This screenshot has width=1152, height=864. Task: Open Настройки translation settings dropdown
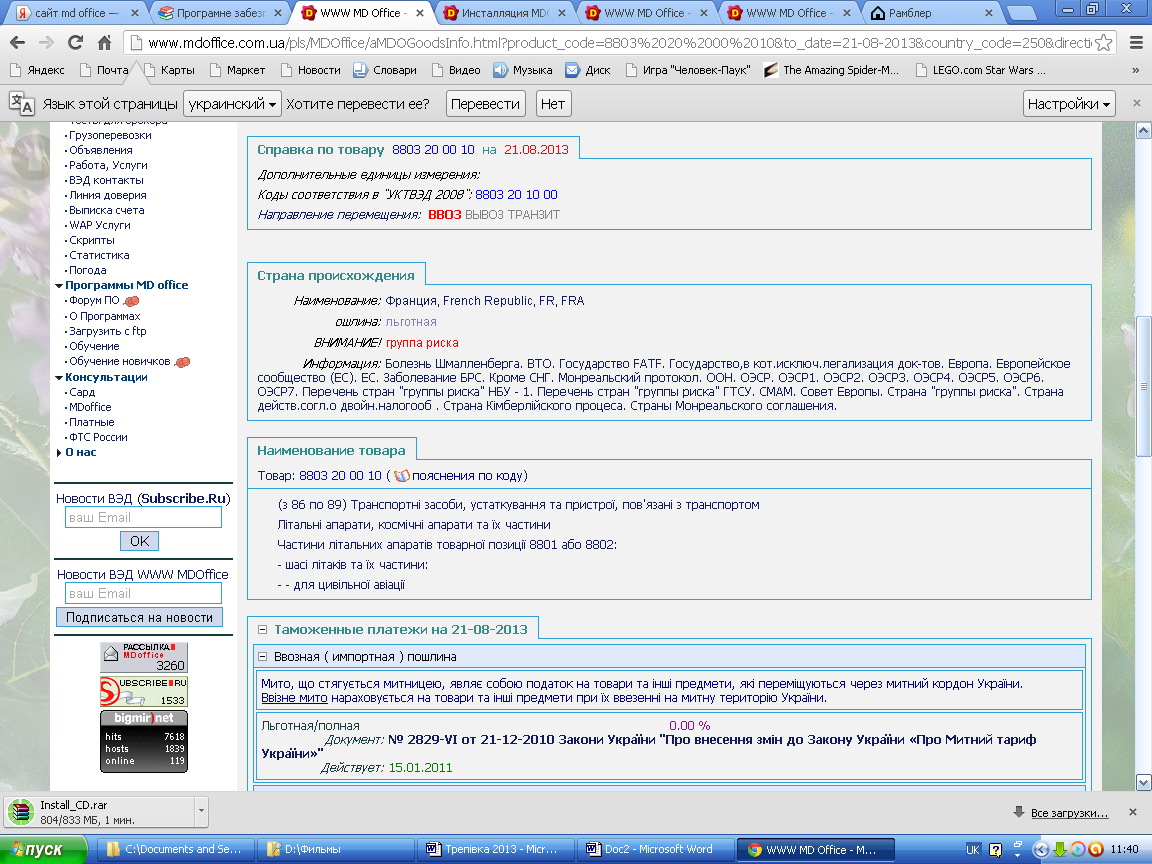pos(1069,104)
